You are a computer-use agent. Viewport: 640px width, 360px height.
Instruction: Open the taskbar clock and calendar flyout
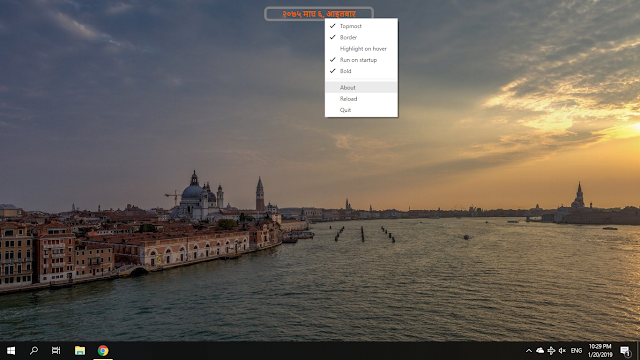[600, 351]
